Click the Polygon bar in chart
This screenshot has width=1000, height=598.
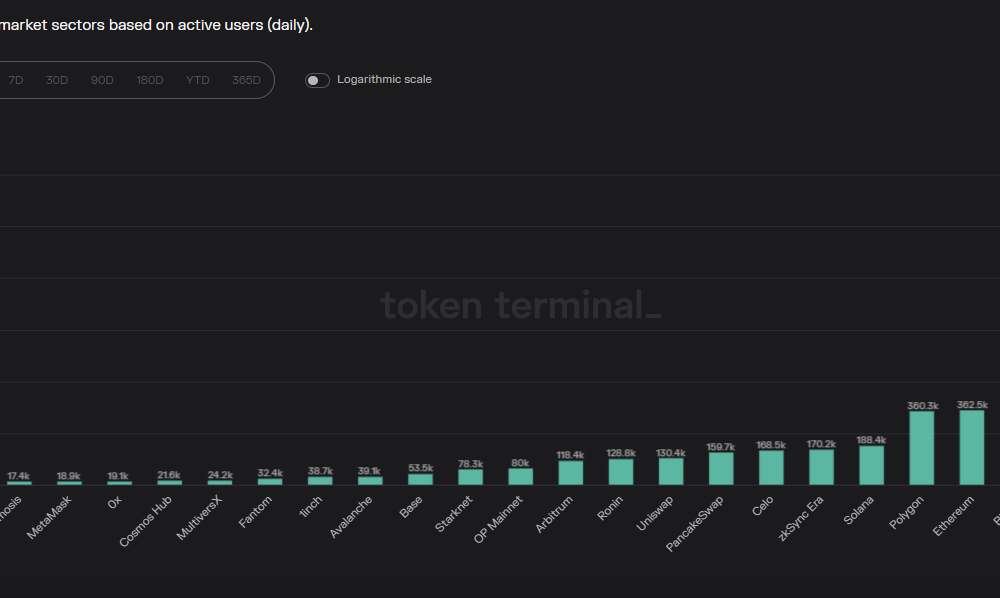(x=922, y=448)
